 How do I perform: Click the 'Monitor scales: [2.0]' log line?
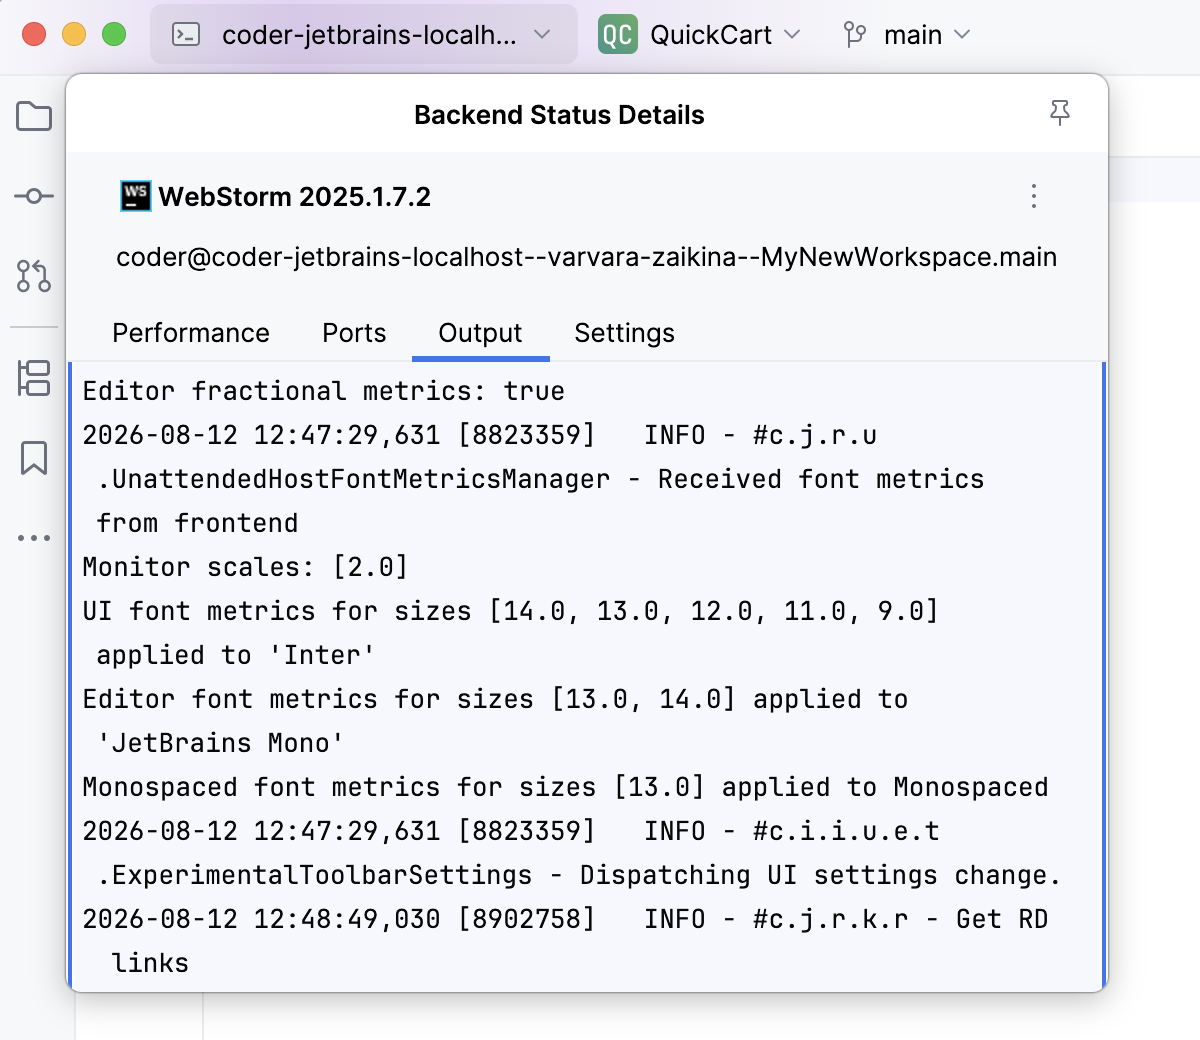(x=245, y=567)
